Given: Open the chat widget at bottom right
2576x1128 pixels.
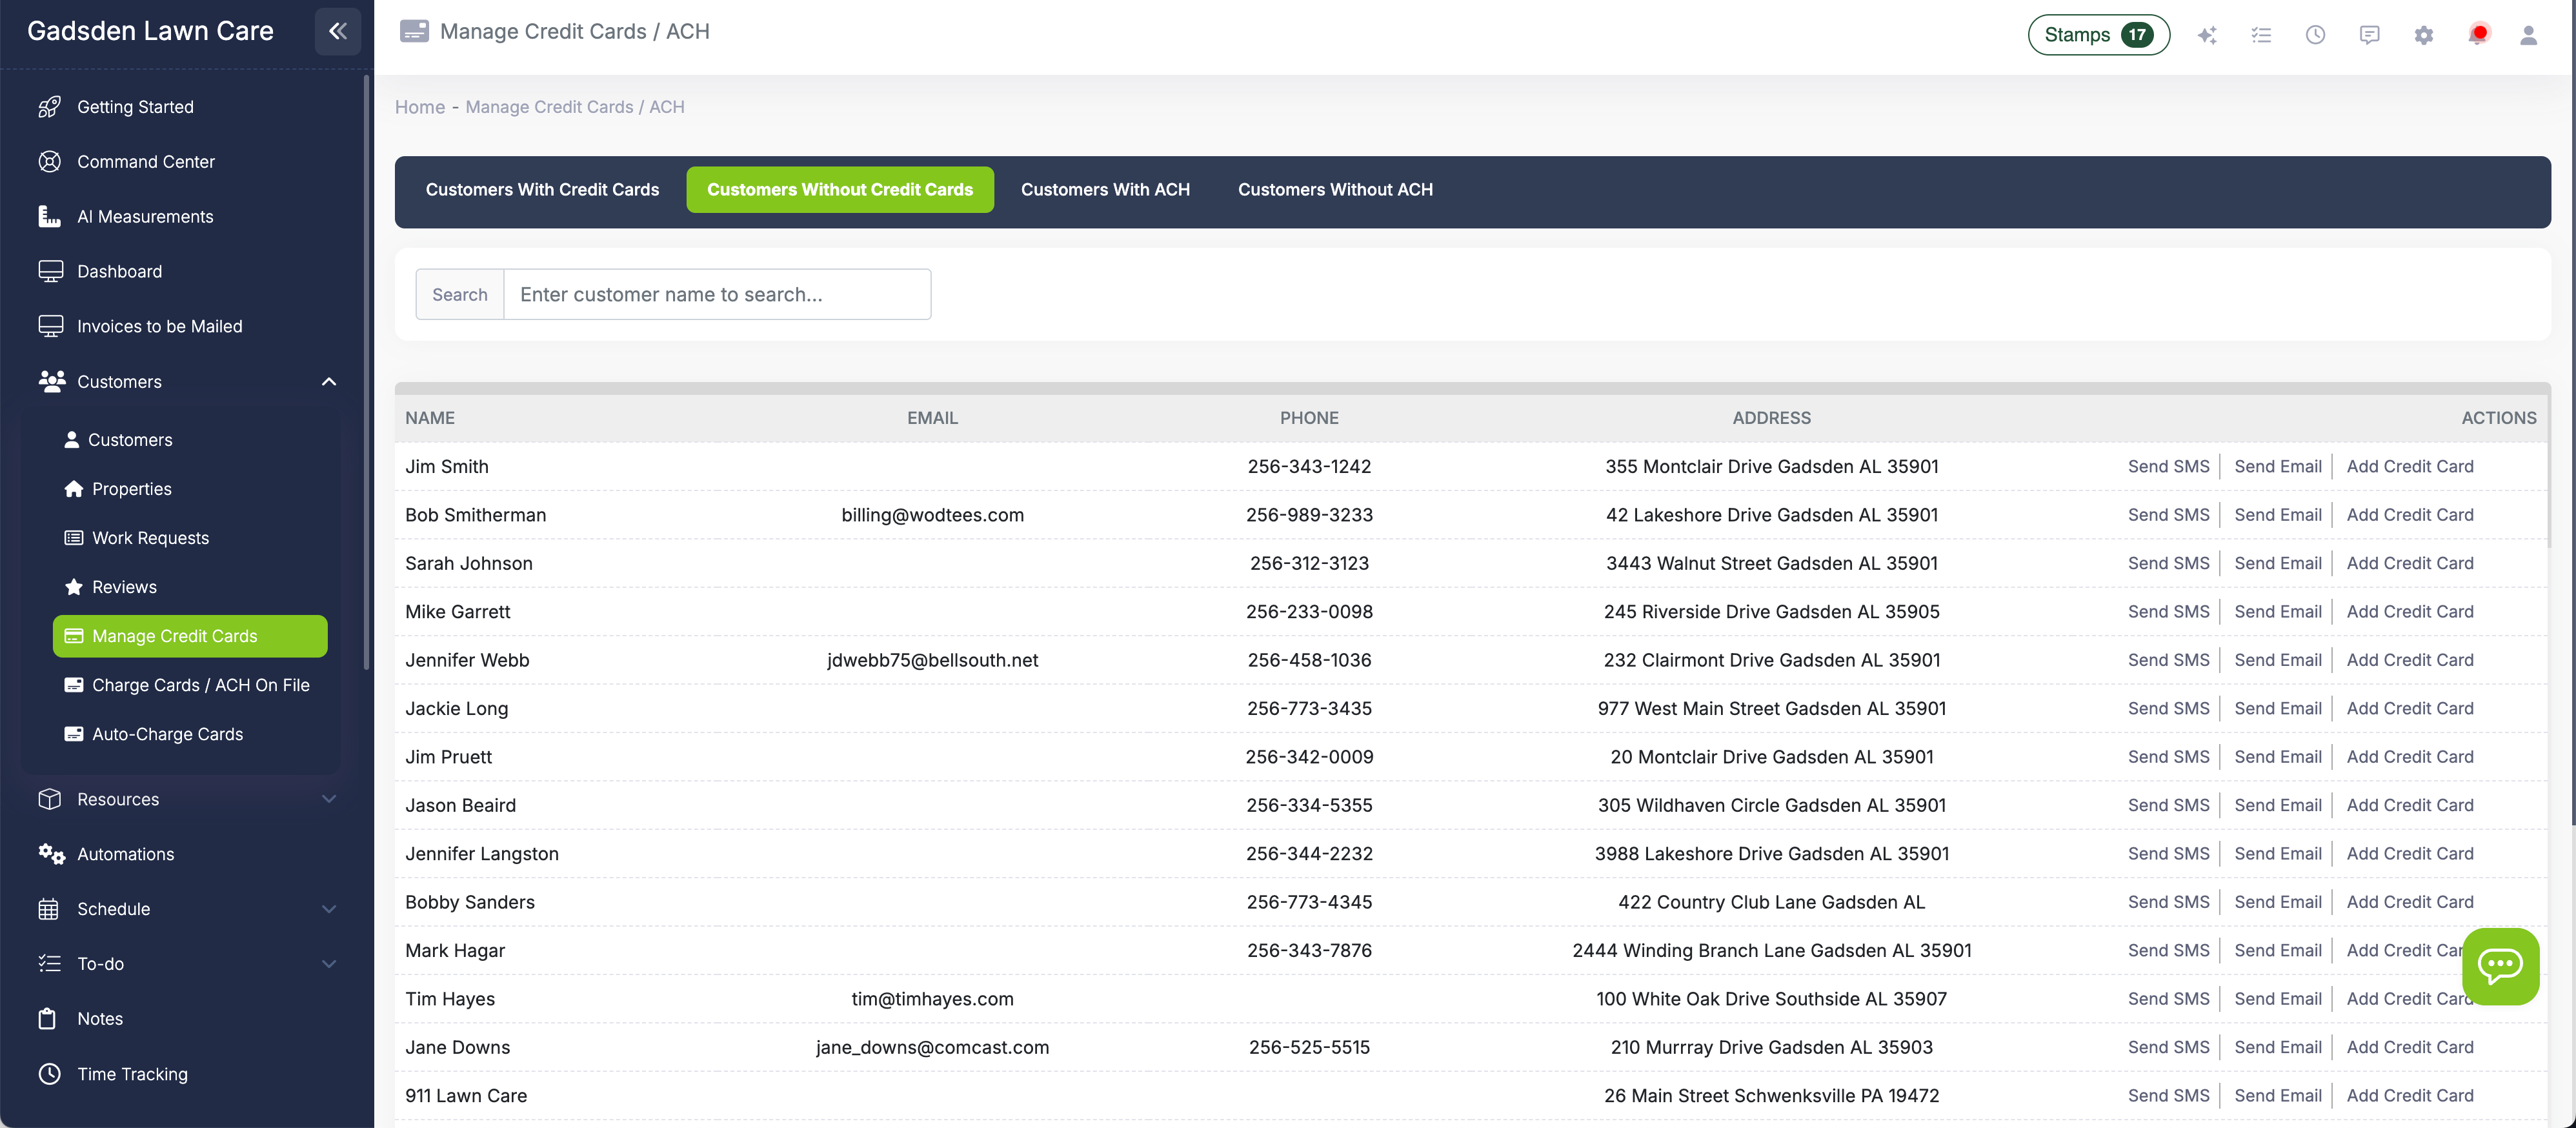Looking at the screenshot, I should 2500,965.
